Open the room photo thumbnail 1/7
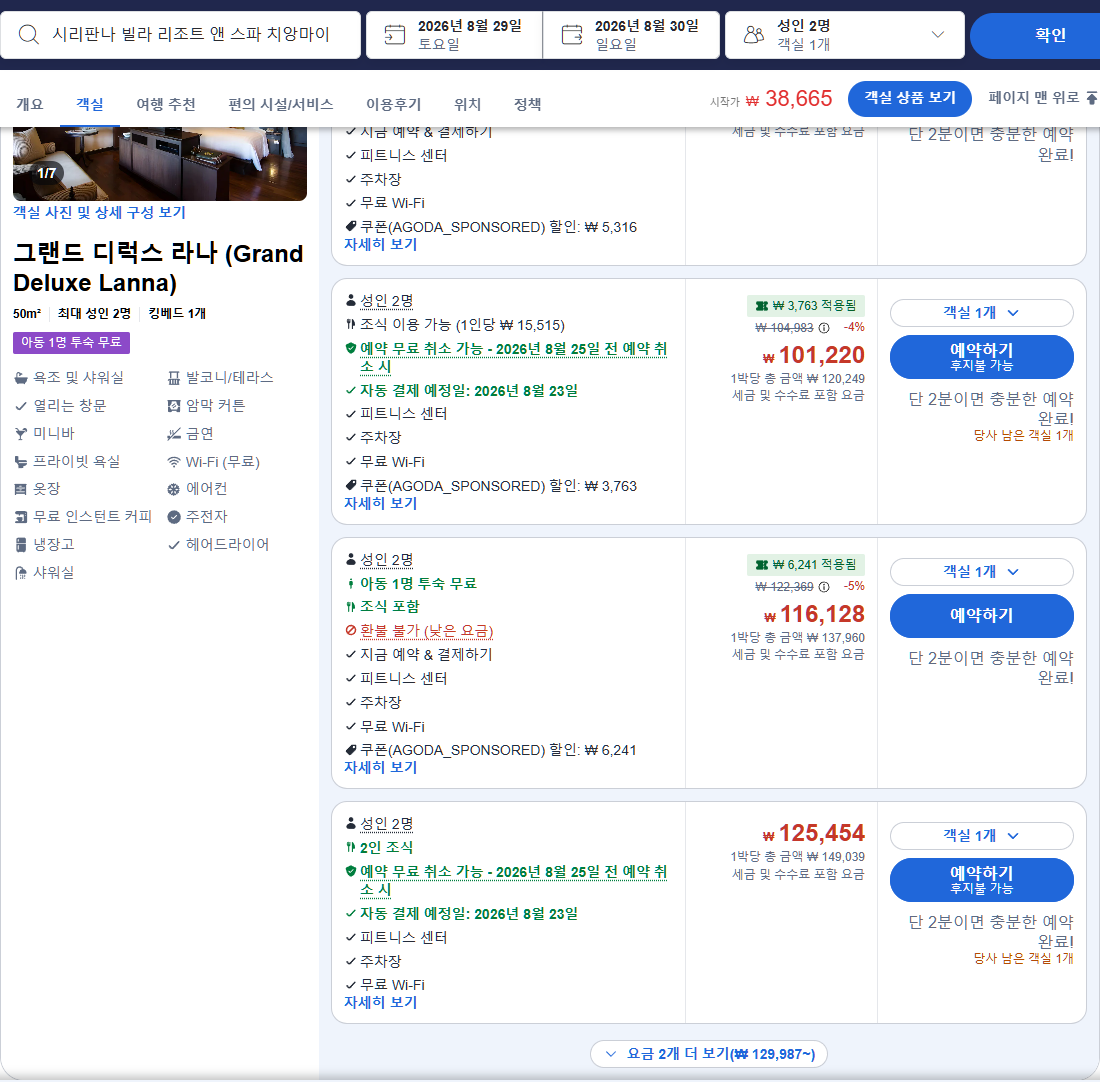This screenshot has width=1100, height=1082. [160, 163]
